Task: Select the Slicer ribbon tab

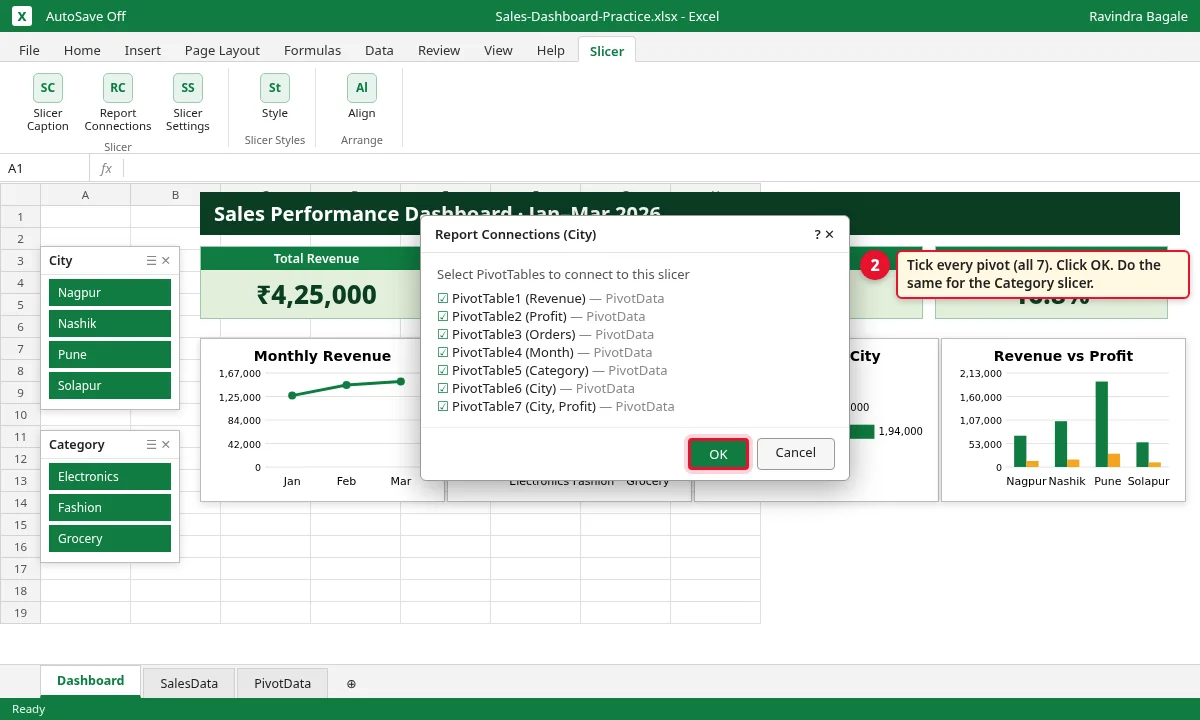Action: coord(607,50)
